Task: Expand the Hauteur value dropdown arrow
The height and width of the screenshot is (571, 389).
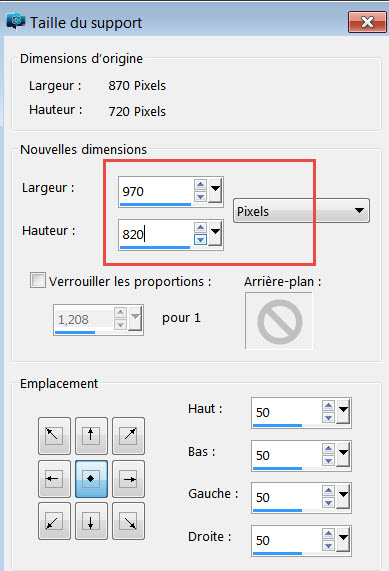Action: [216, 233]
